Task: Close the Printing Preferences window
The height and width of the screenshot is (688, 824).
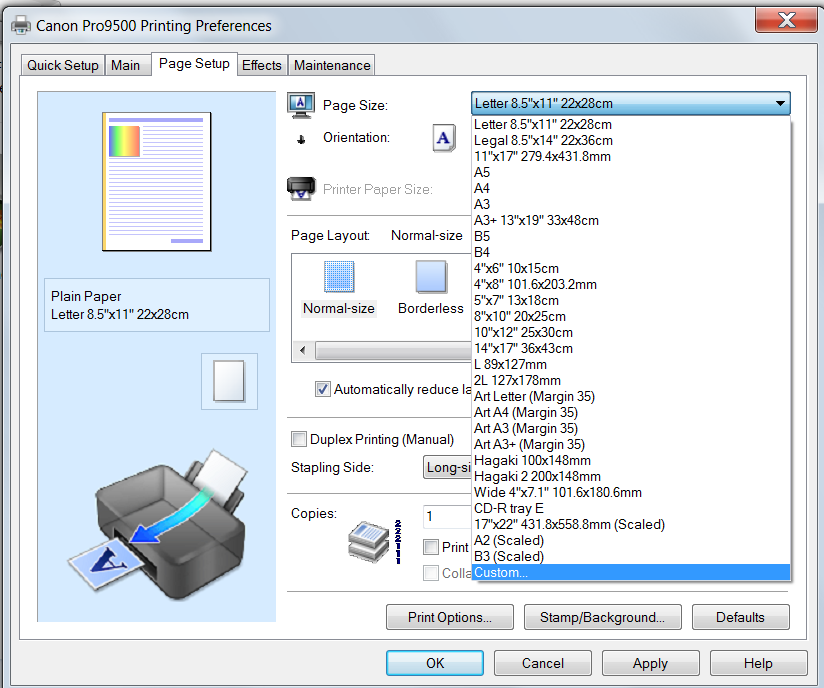Action: coord(786,20)
